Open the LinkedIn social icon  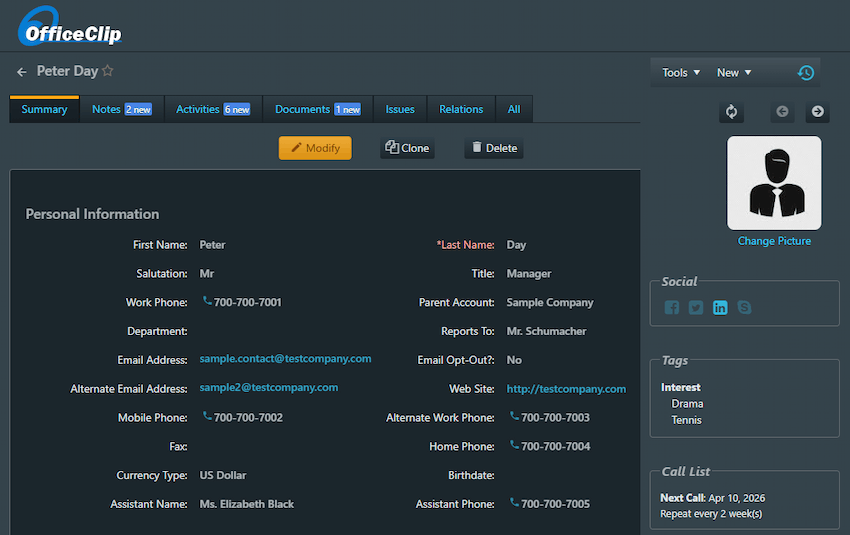click(x=720, y=307)
